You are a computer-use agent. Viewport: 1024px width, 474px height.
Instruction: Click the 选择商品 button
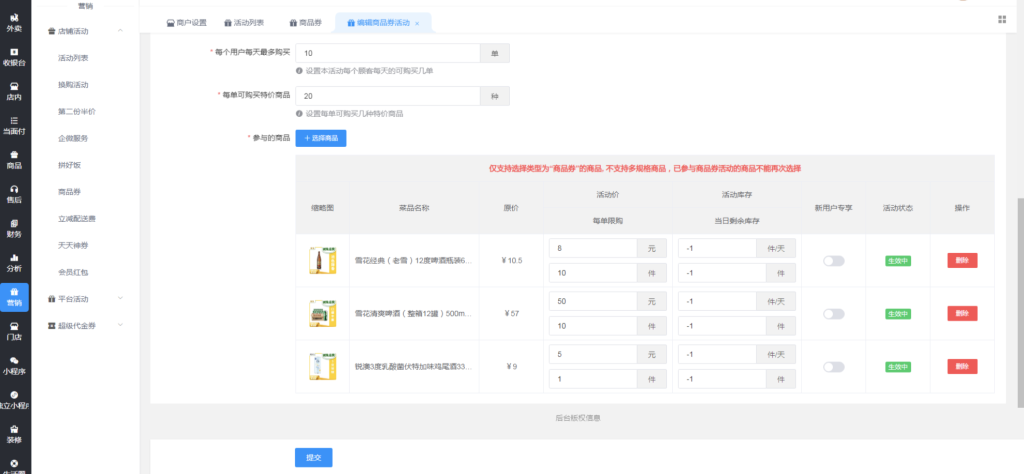[x=320, y=138]
